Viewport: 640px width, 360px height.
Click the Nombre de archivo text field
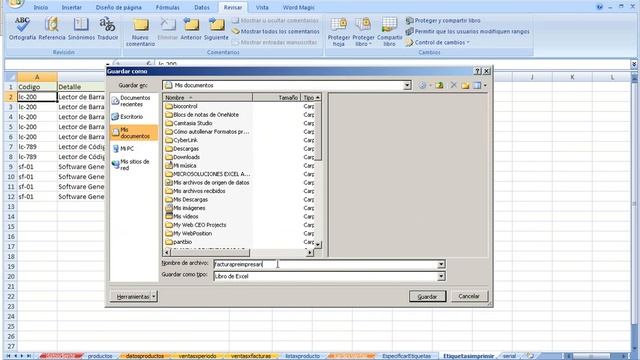325,264
